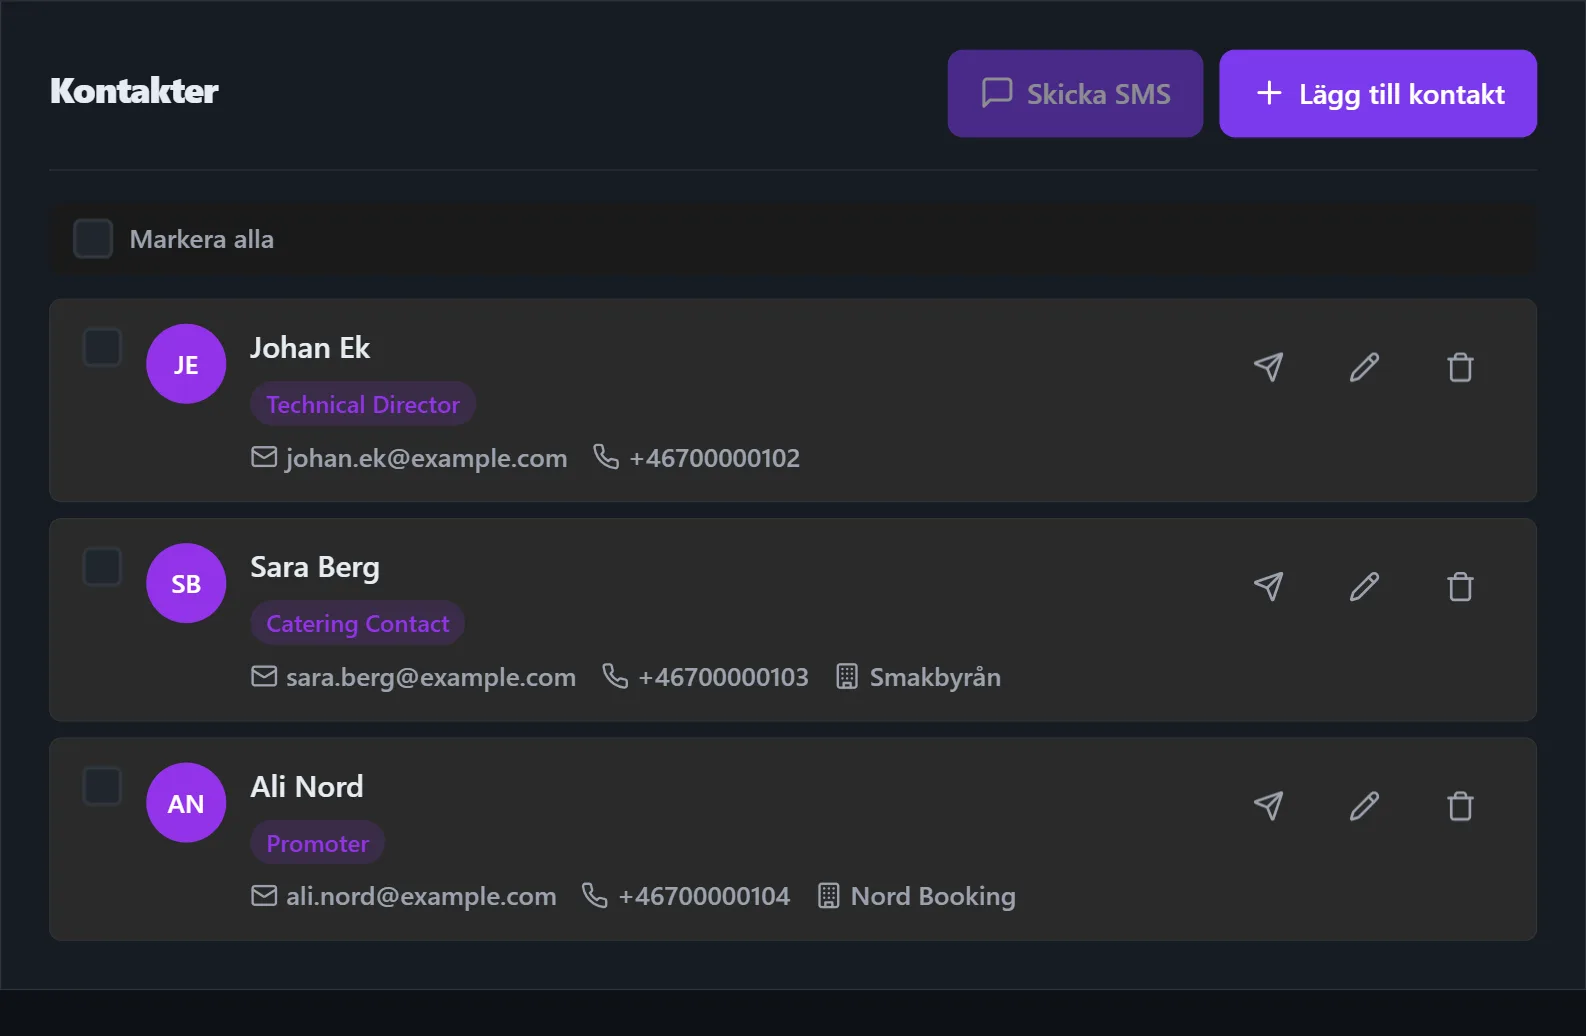The image size is (1586, 1036).
Task: Send a message to Johan Ek
Action: coord(1268,367)
